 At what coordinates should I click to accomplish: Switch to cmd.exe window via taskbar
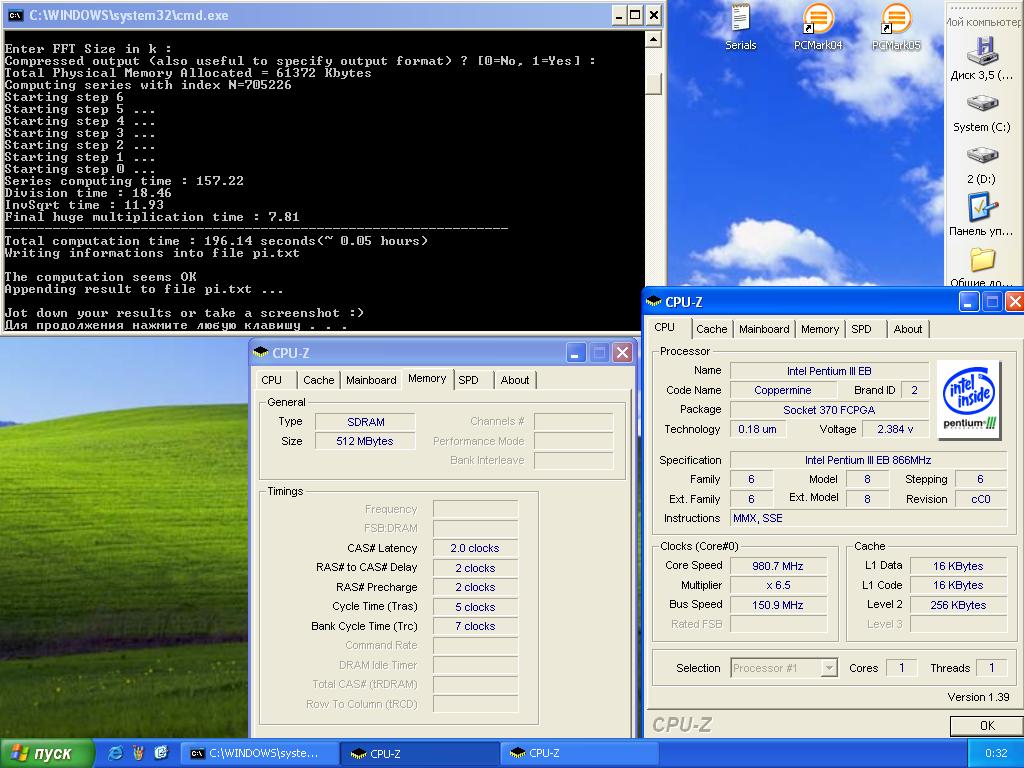259,753
